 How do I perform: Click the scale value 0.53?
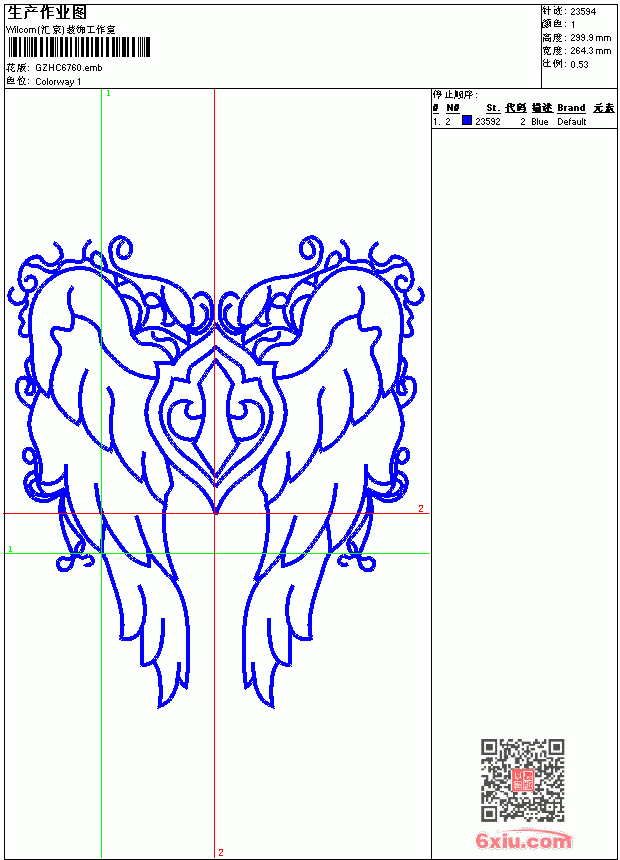tap(579, 64)
